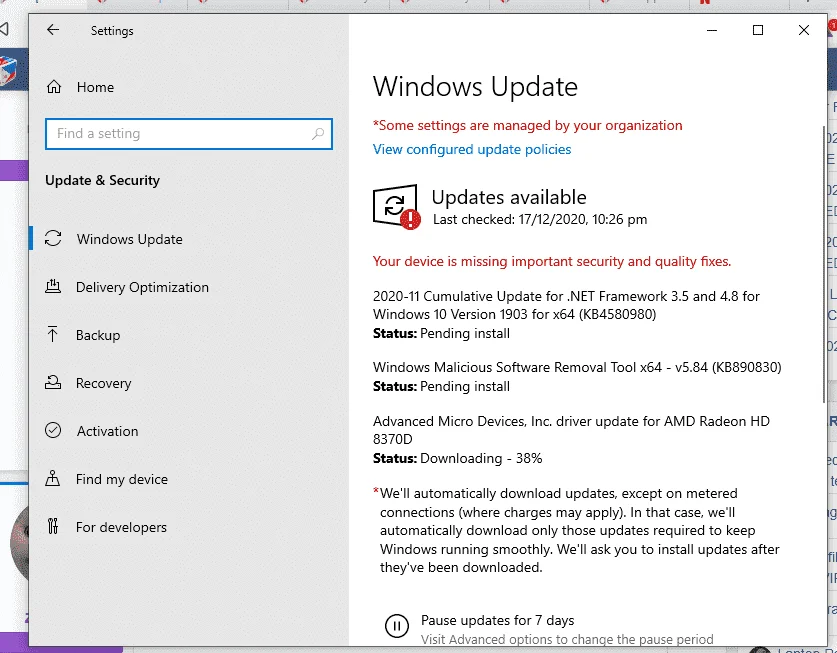The width and height of the screenshot is (837, 653).
Task: Open View configured update policies link
Action: click(x=472, y=150)
